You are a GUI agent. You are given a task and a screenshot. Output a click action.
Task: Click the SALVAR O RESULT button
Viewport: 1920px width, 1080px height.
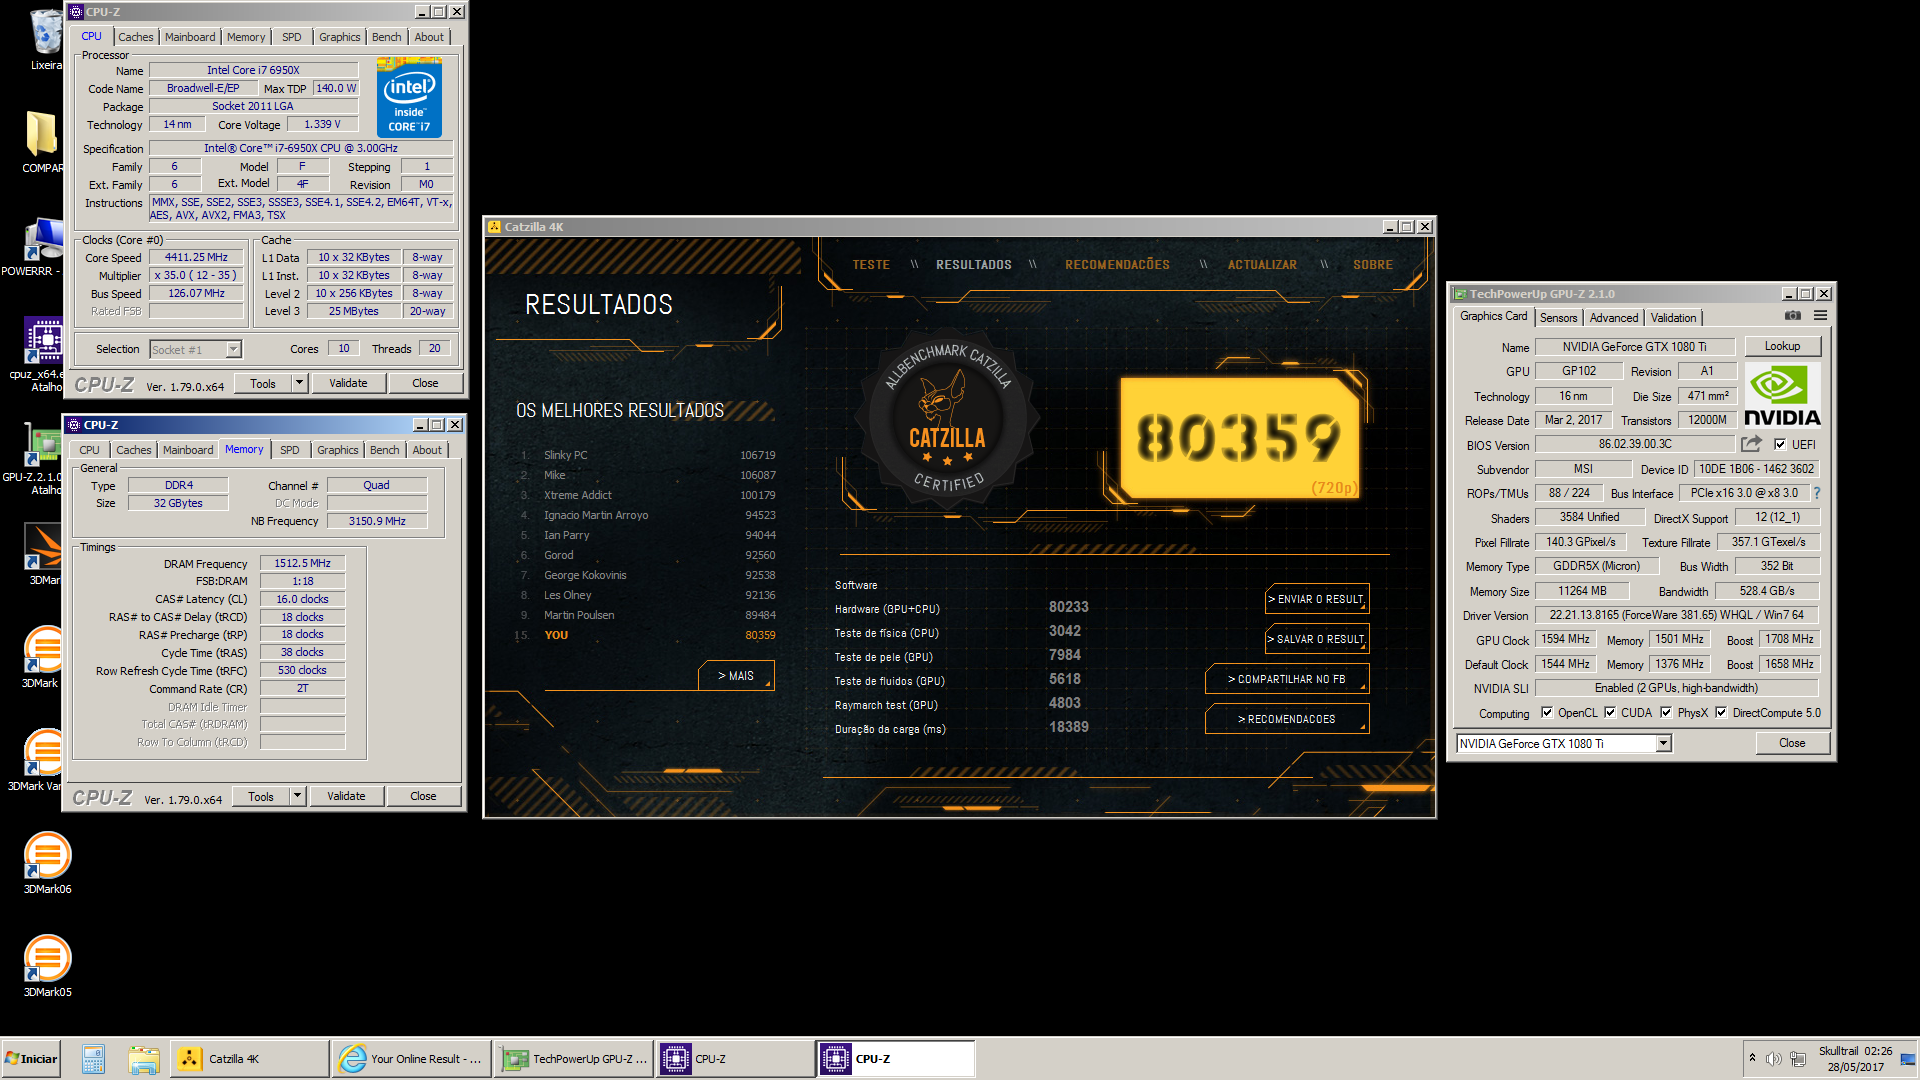point(1317,639)
